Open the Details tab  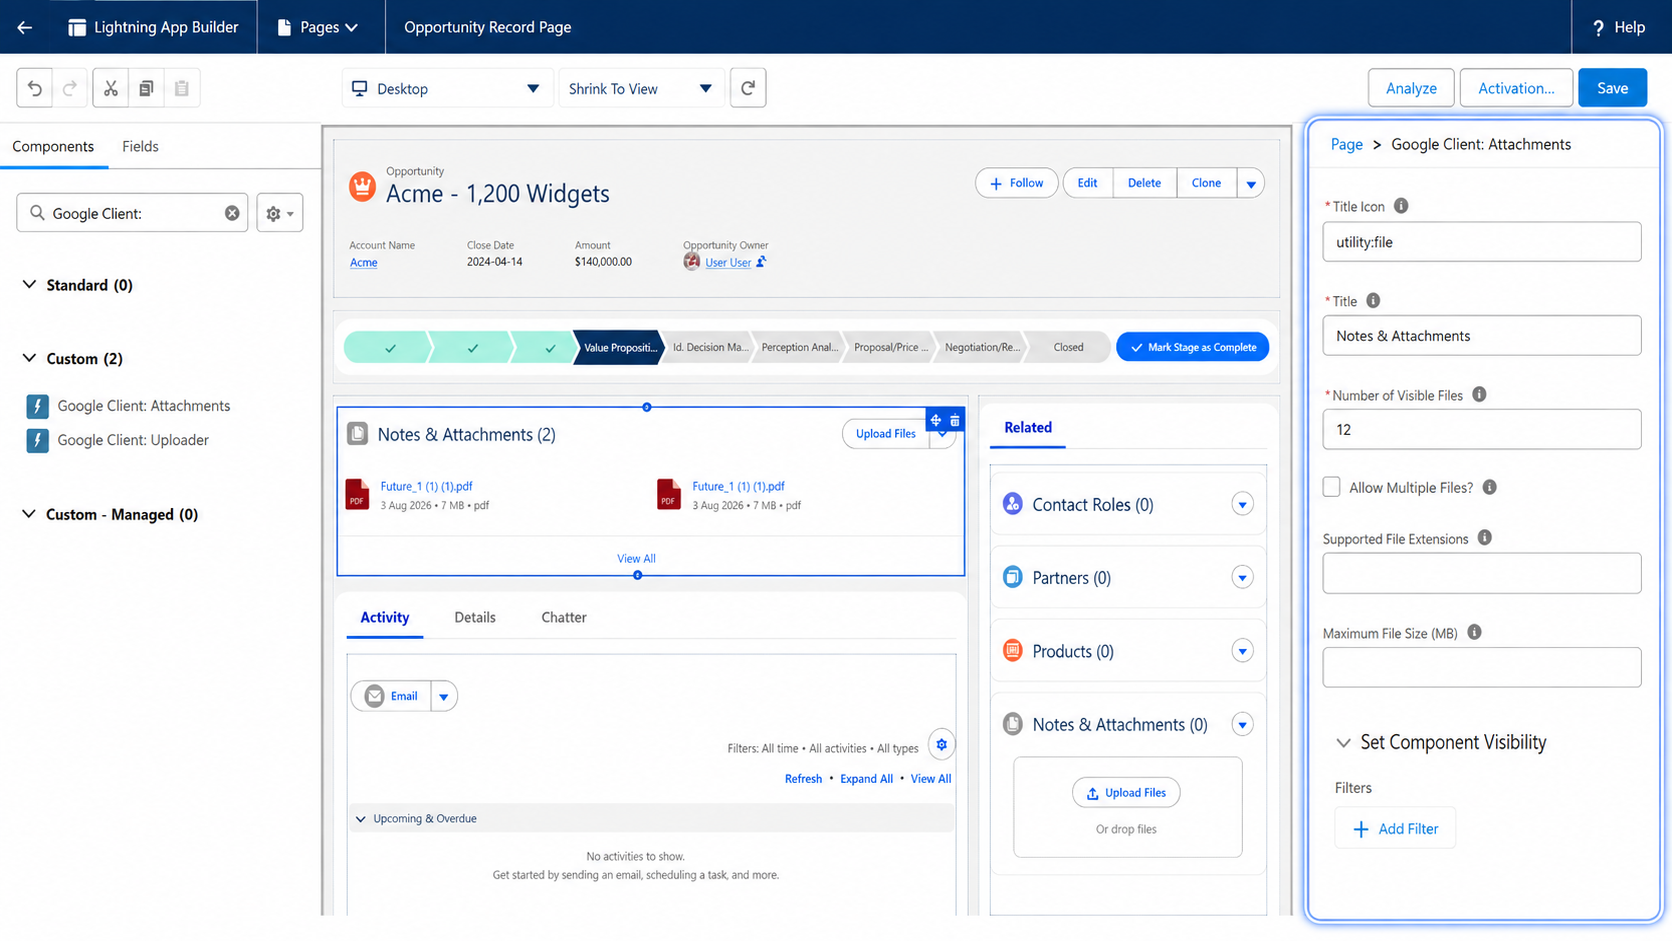click(x=475, y=617)
